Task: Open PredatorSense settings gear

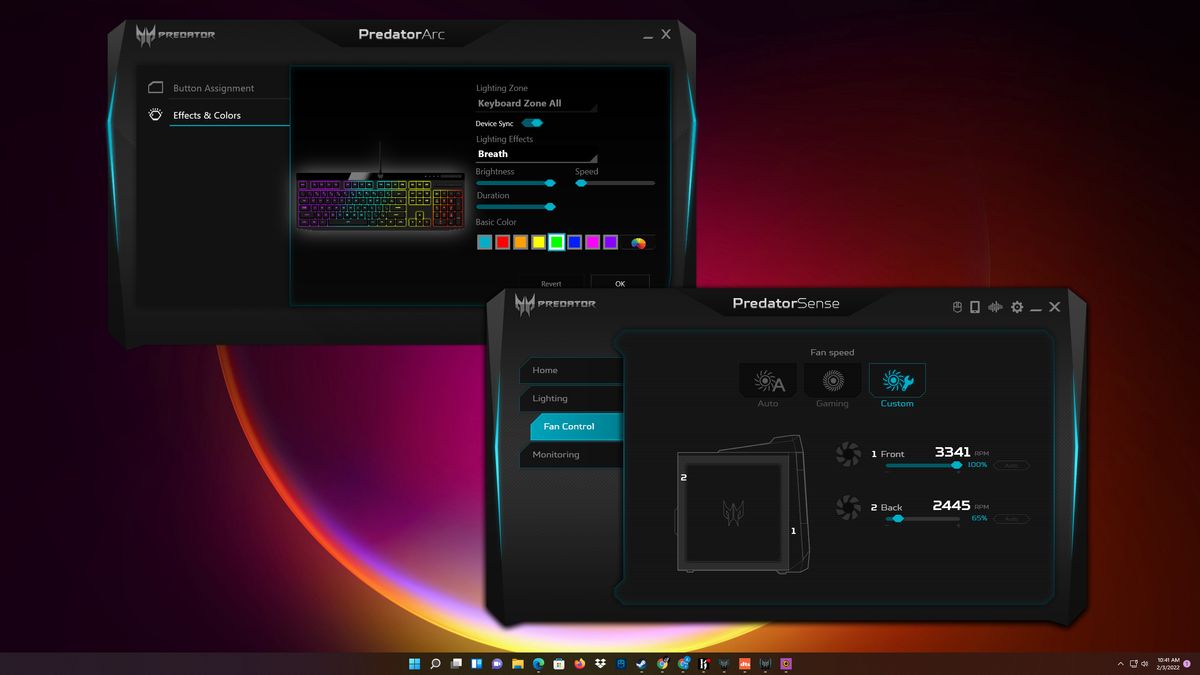Action: [x=1018, y=307]
